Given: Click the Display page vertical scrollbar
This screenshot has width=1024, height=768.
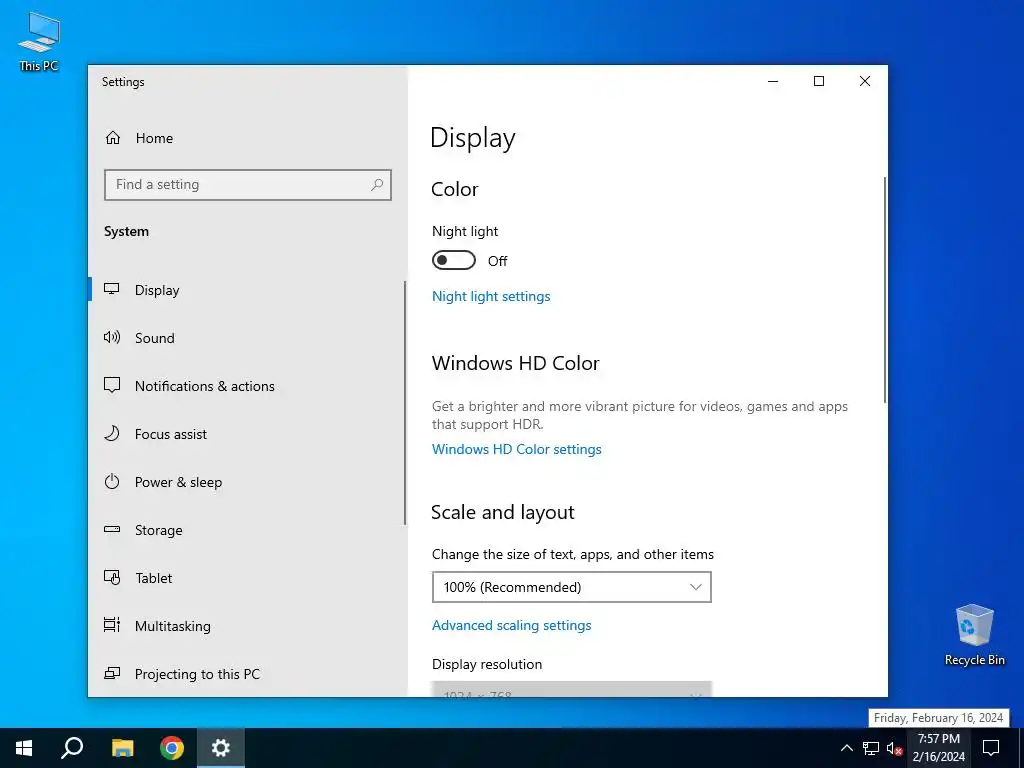Looking at the screenshot, I should pos(885,290).
